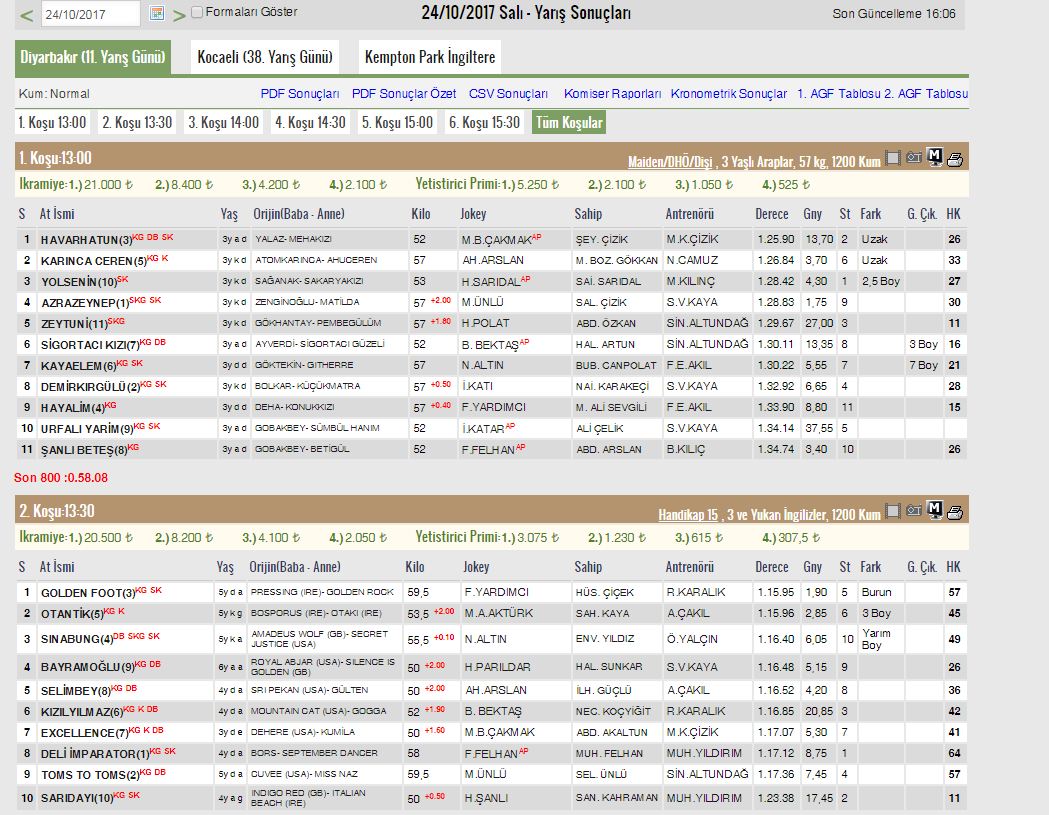Show all races with Tüm Koşular
Image resolution: width=1049 pixels, height=815 pixels.
tap(568, 123)
